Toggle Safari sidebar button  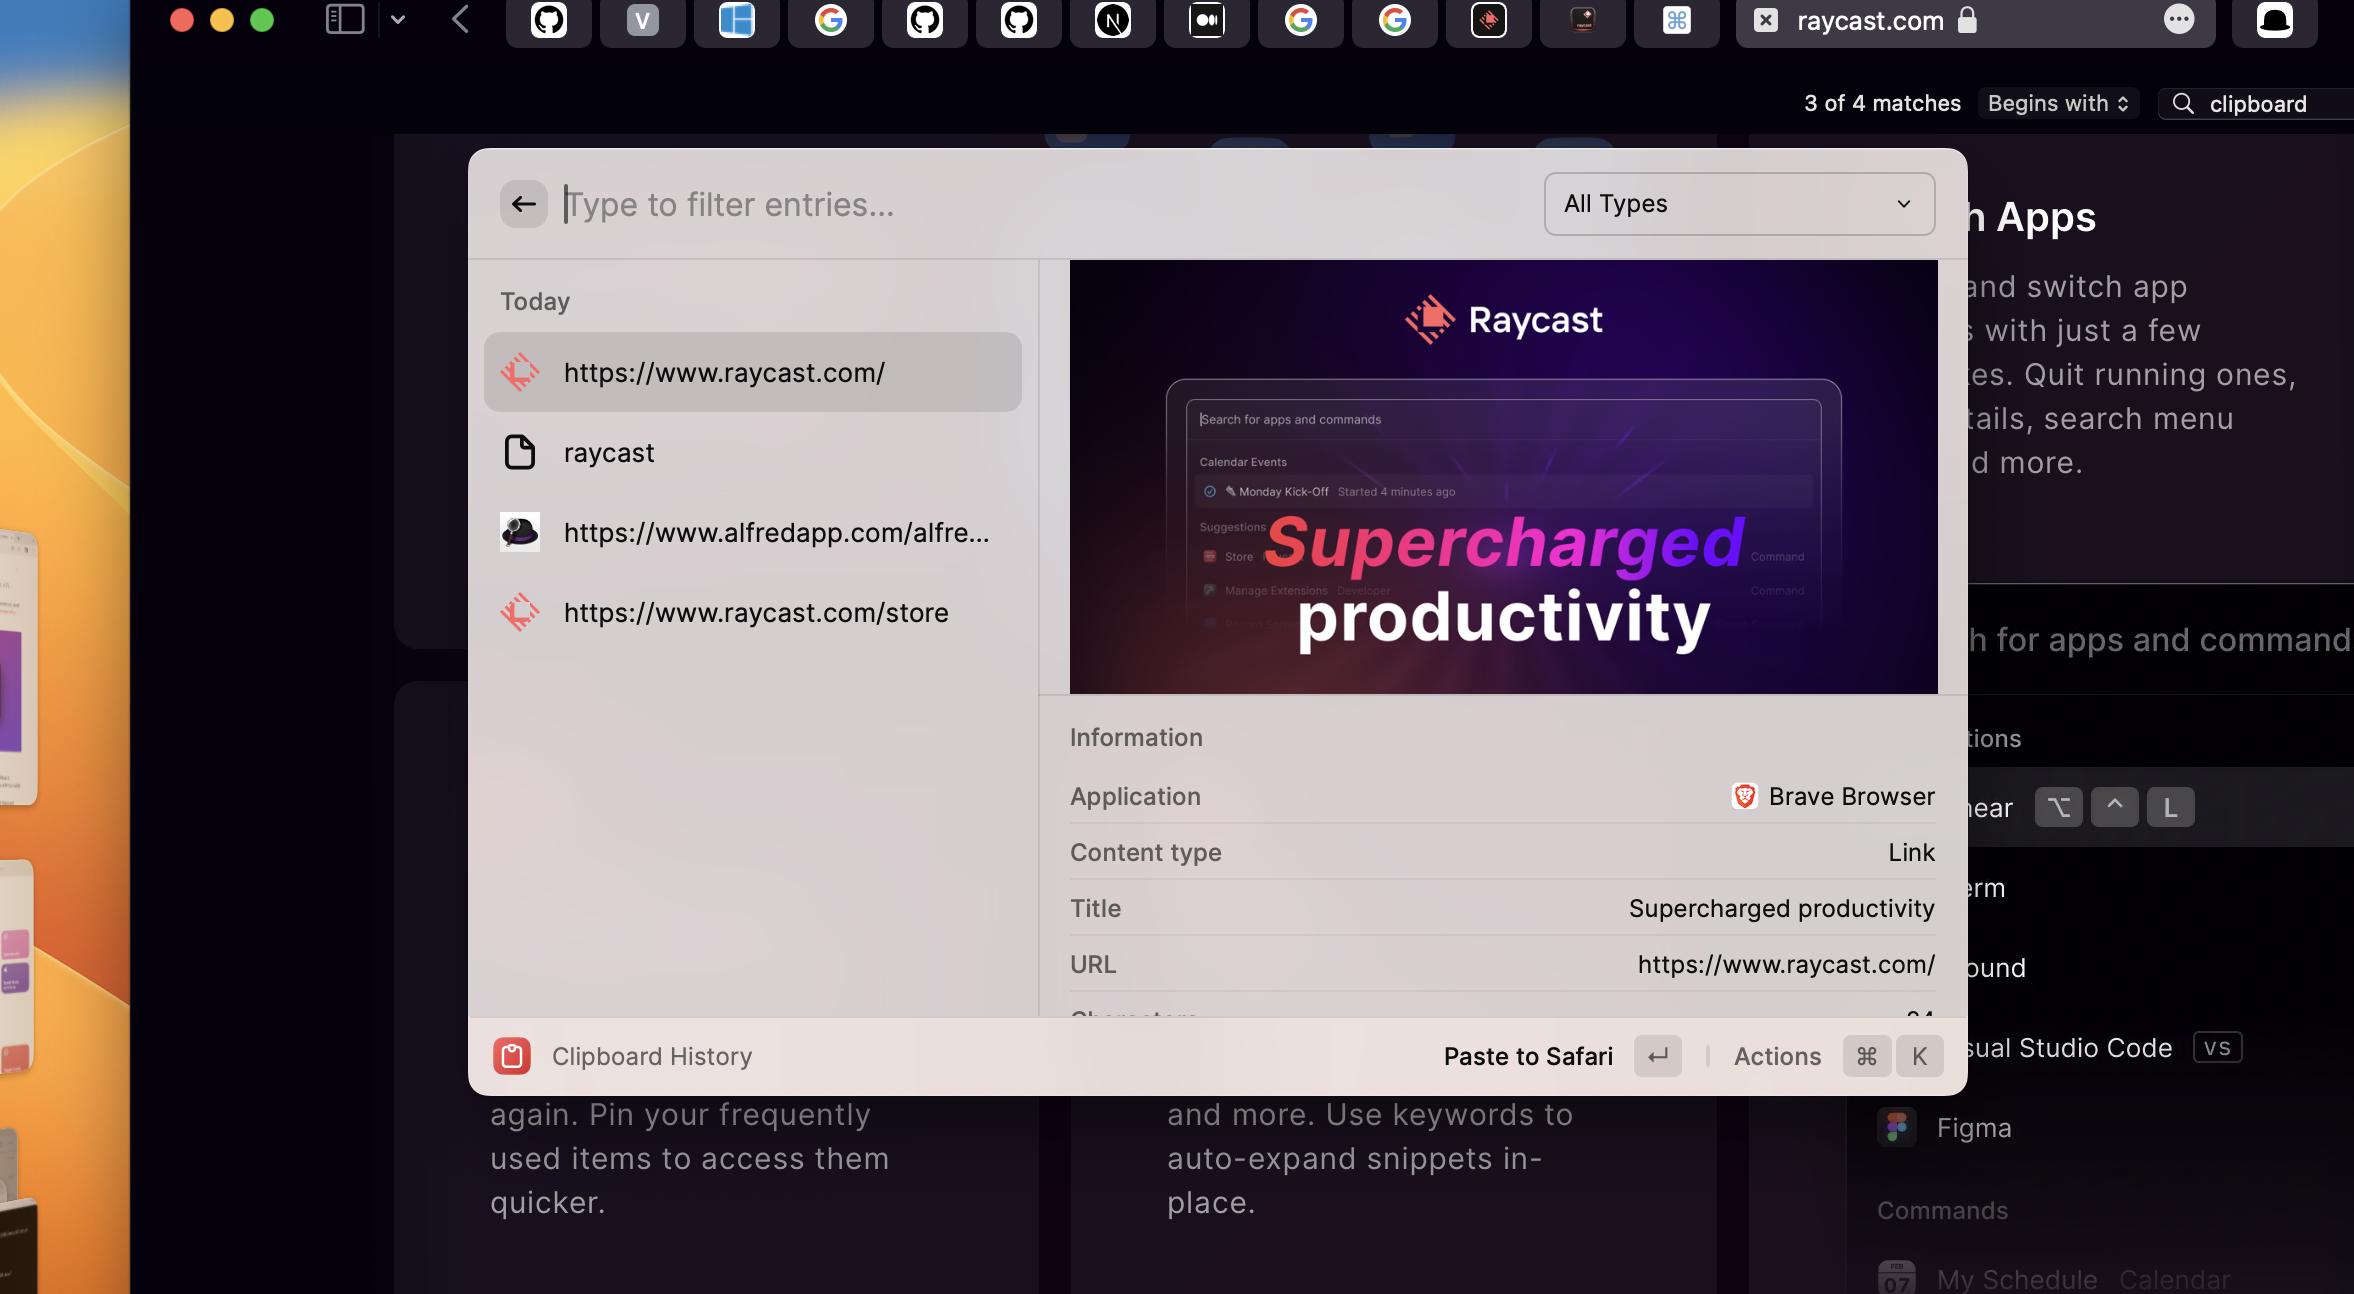pyautogui.click(x=345, y=19)
